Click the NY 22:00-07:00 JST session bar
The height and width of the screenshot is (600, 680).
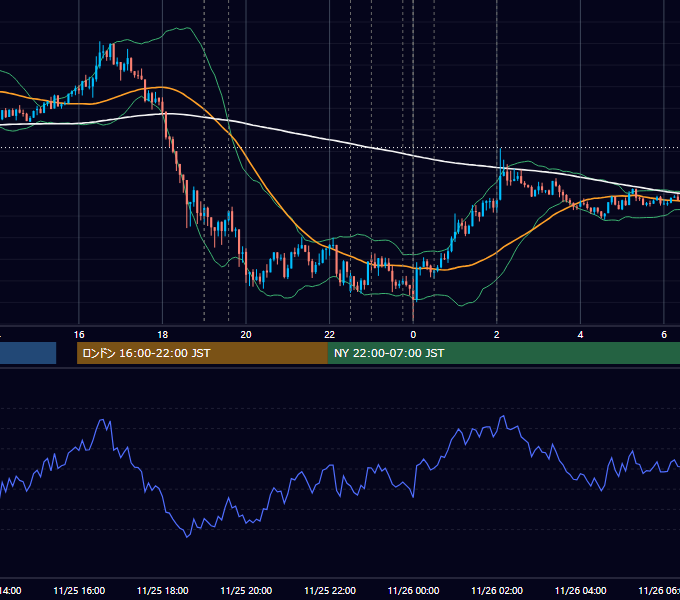[x=503, y=353]
